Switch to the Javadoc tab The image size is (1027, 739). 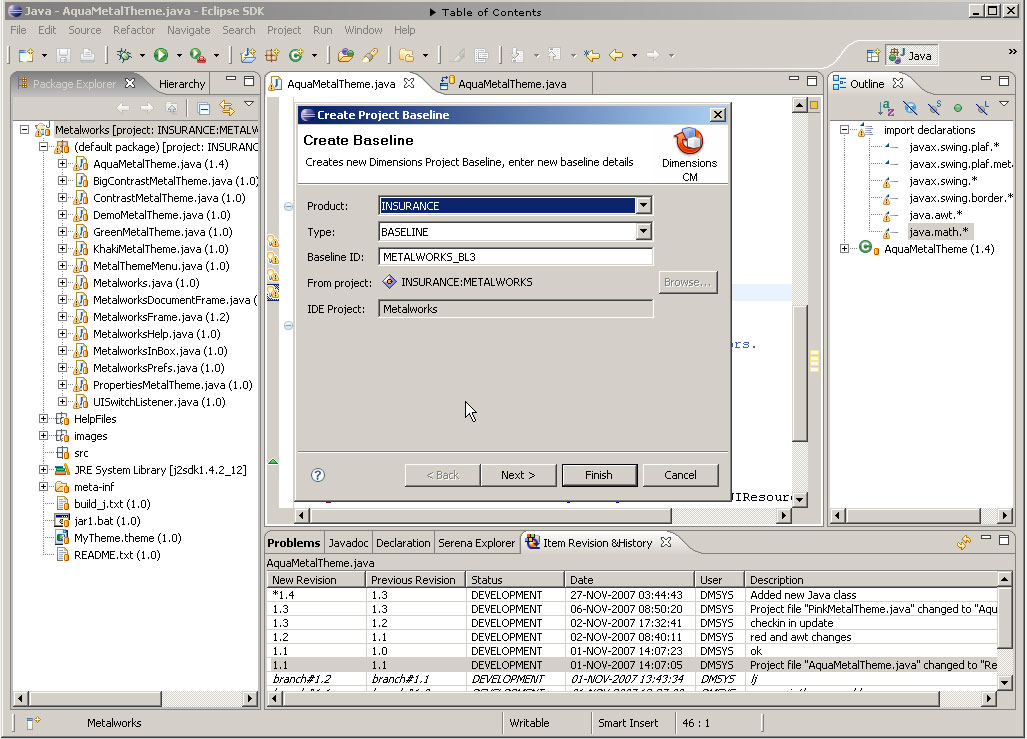[348, 543]
